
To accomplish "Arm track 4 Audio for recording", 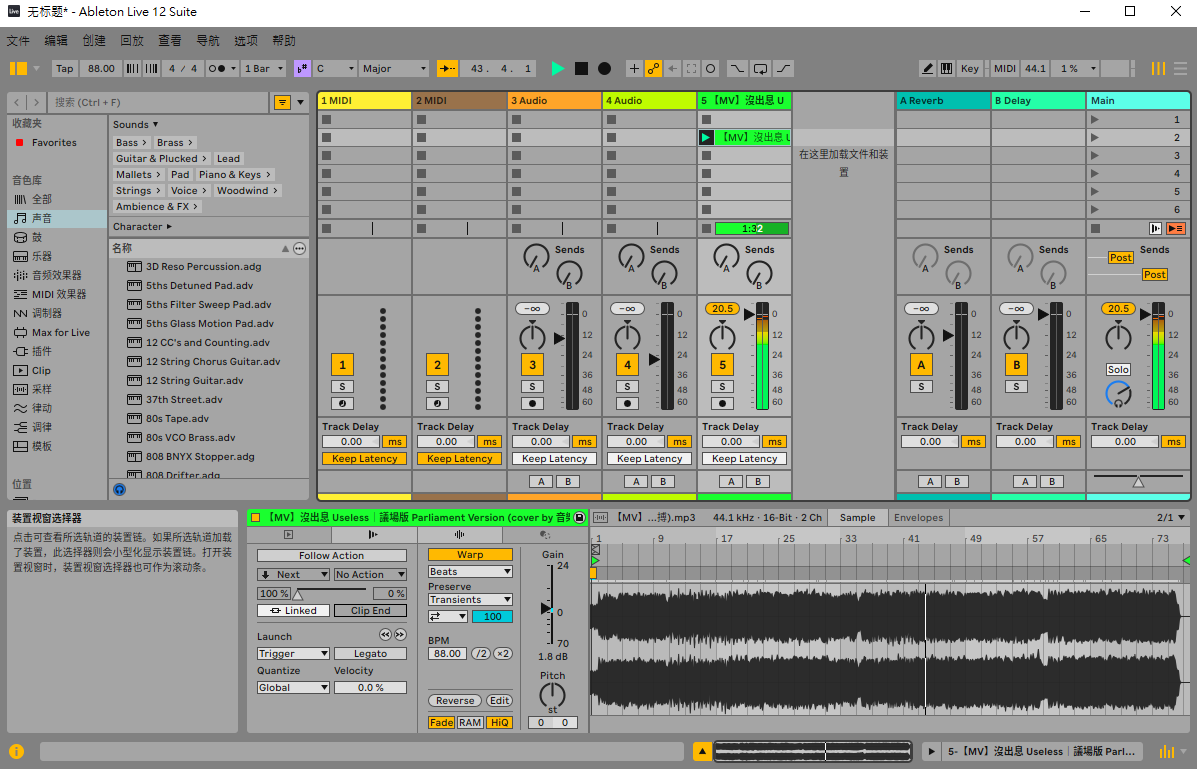I will [x=628, y=404].
